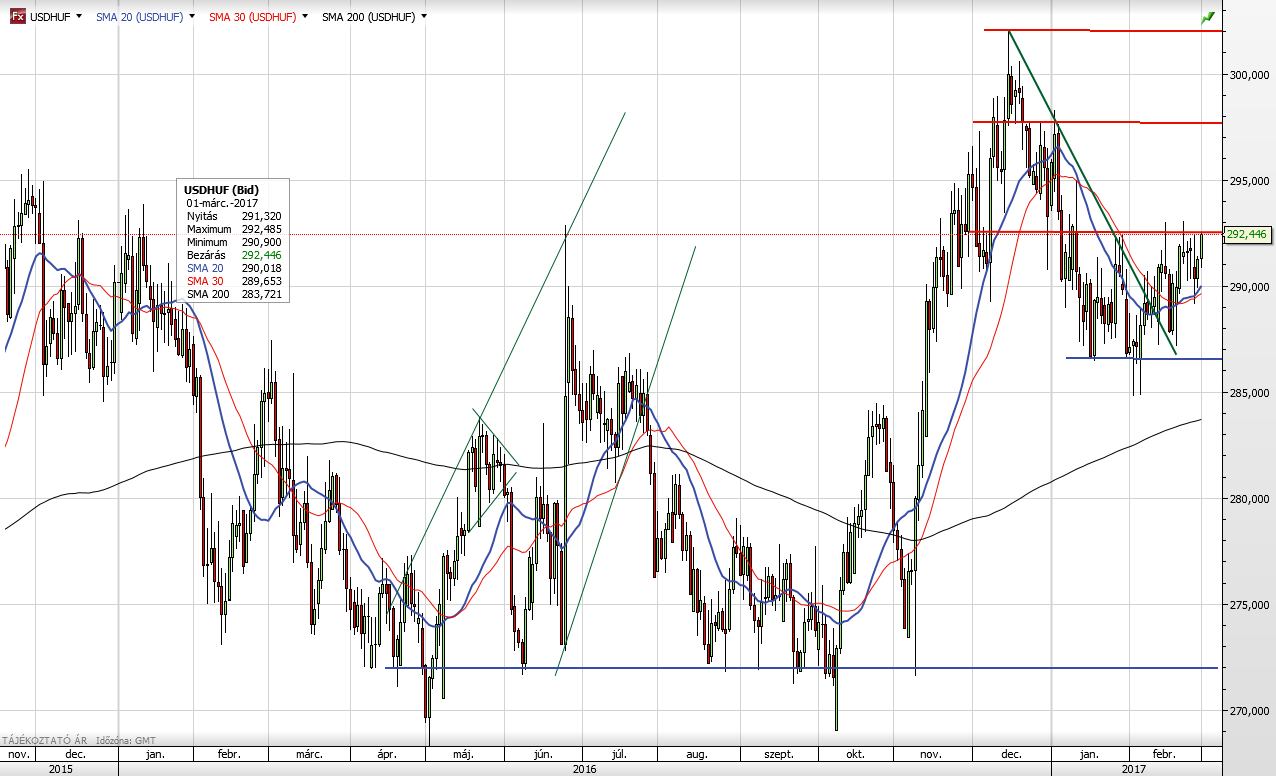Image resolution: width=1276 pixels, height=776 pixels.
Task: Click the júl. month label on time axis
Action: coord(619,754)
